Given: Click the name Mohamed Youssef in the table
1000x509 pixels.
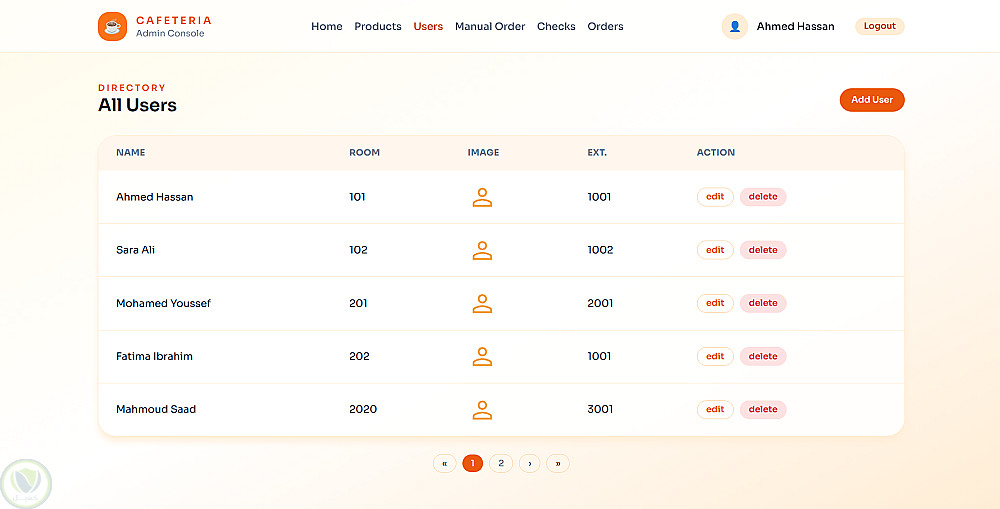Looking at the screenshot, I should 163,303.
